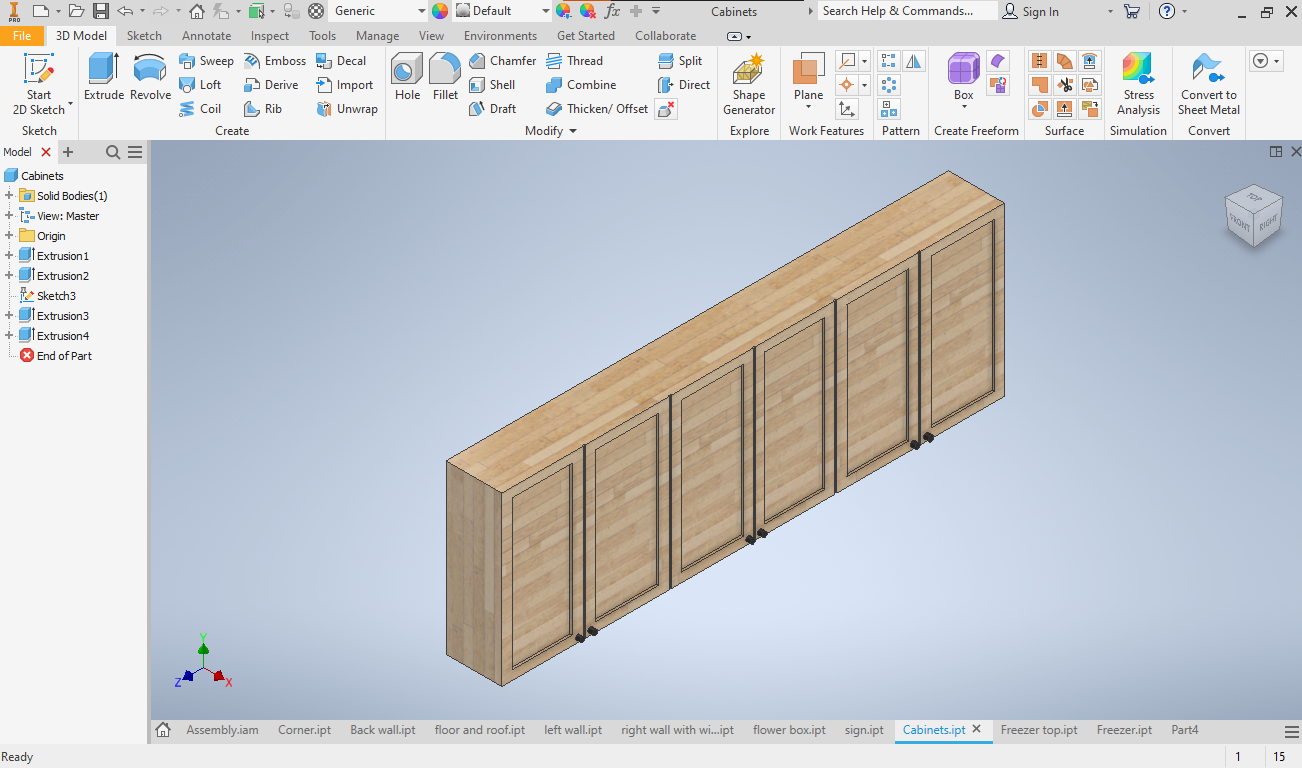
Task: Launch the Shape Generator
Action: pyautogui.click(x=749, y=85)
